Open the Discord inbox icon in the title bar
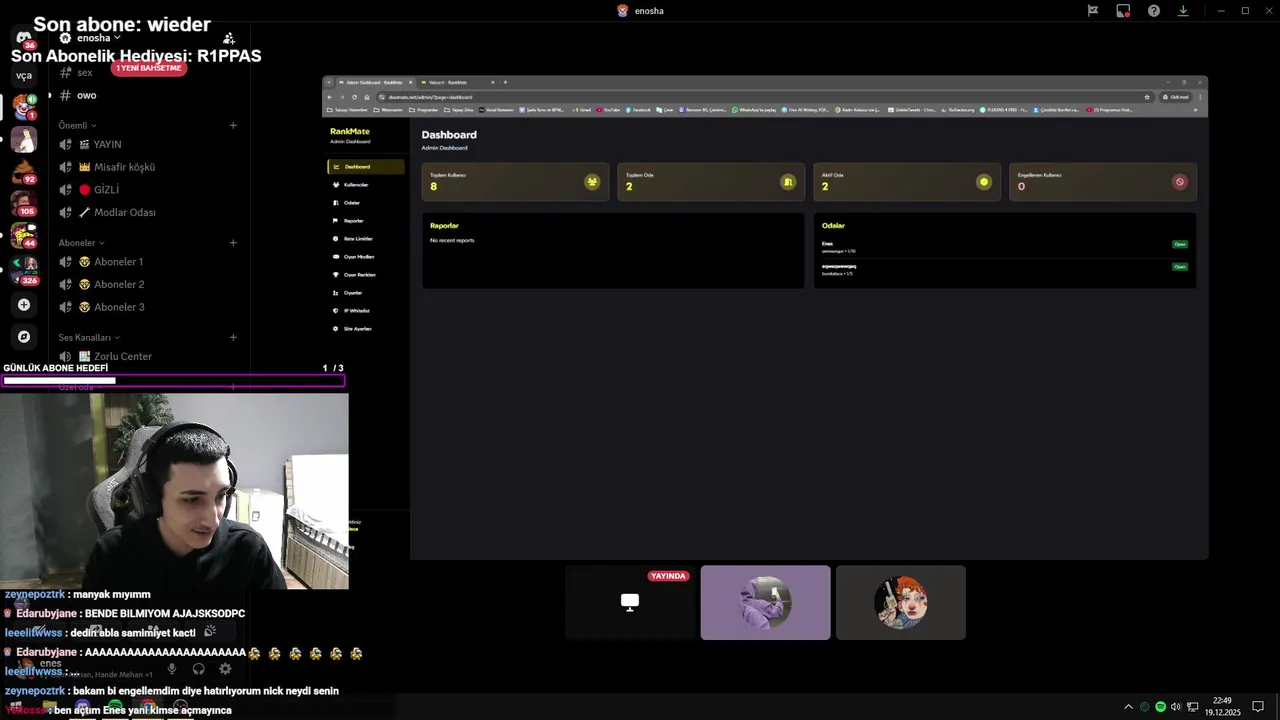 coord(1093,11)
